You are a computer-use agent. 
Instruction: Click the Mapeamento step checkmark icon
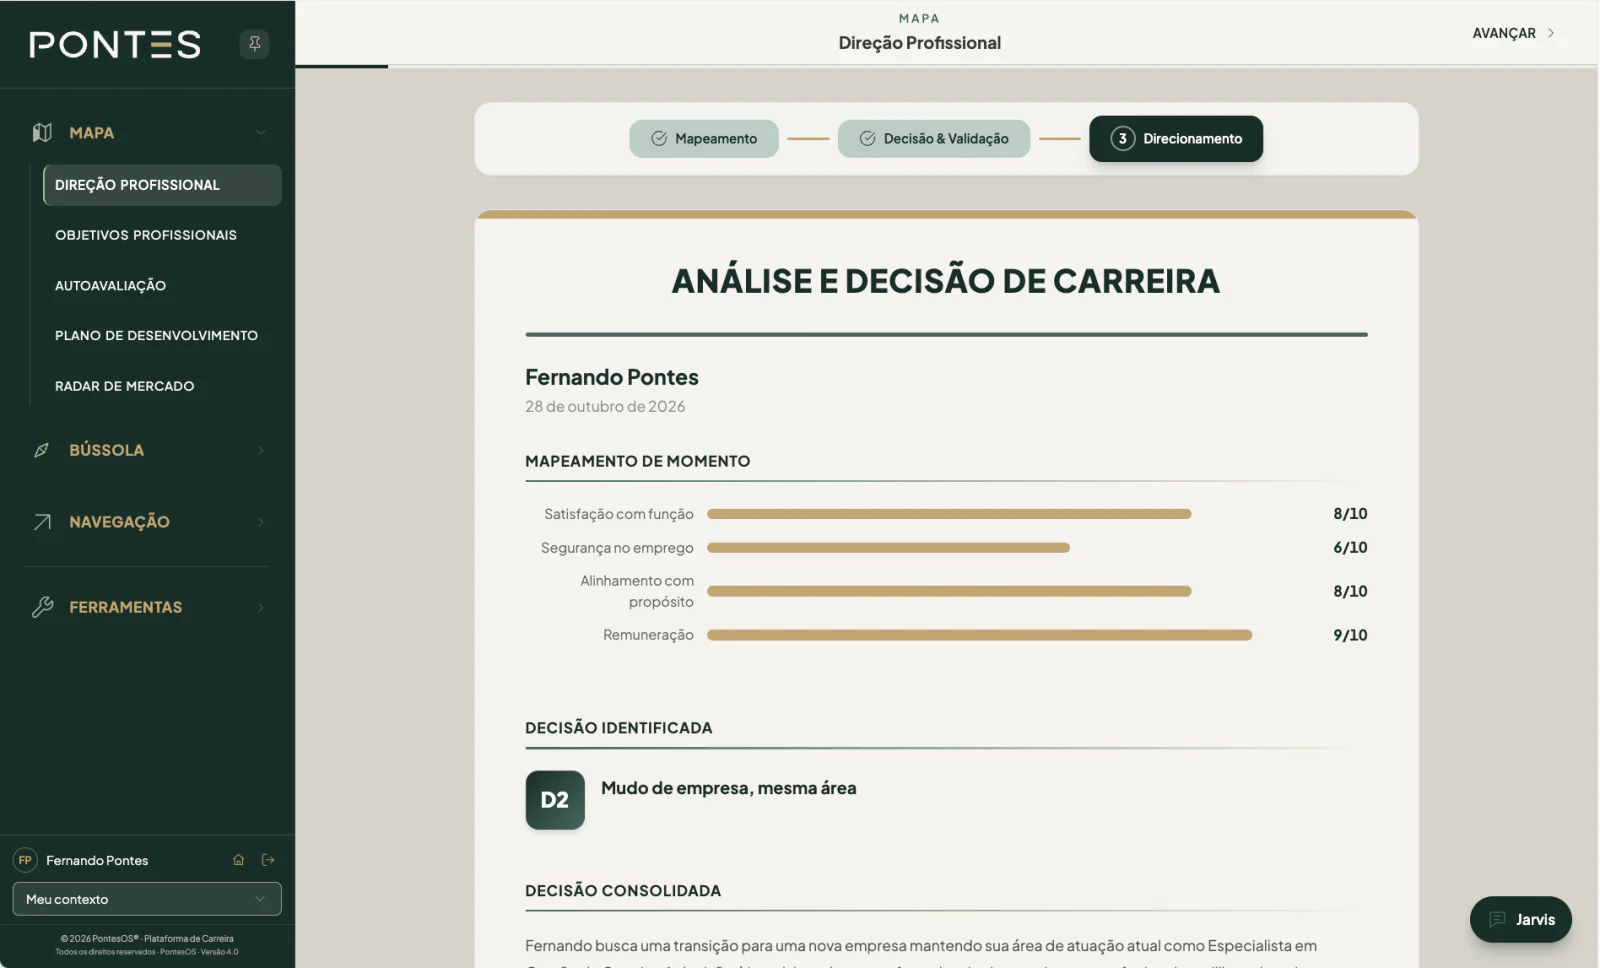pos(659,139)
